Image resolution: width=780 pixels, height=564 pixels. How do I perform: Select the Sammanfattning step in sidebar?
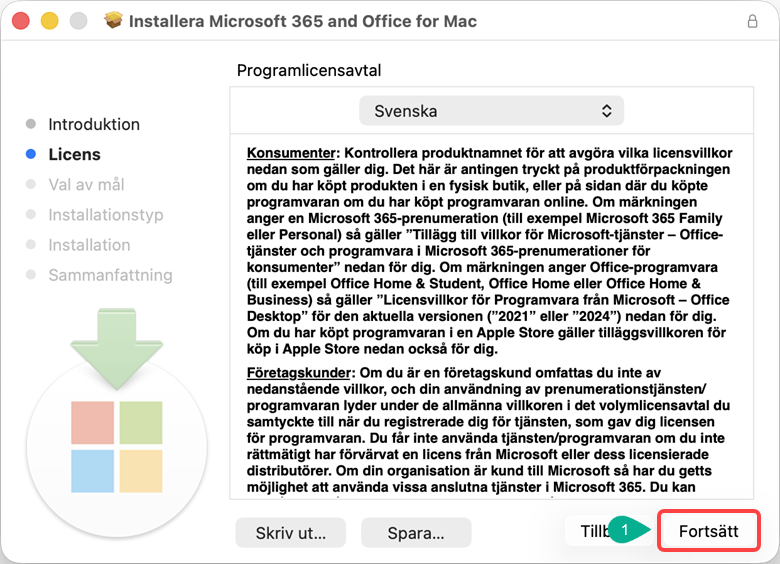point(110,275)
